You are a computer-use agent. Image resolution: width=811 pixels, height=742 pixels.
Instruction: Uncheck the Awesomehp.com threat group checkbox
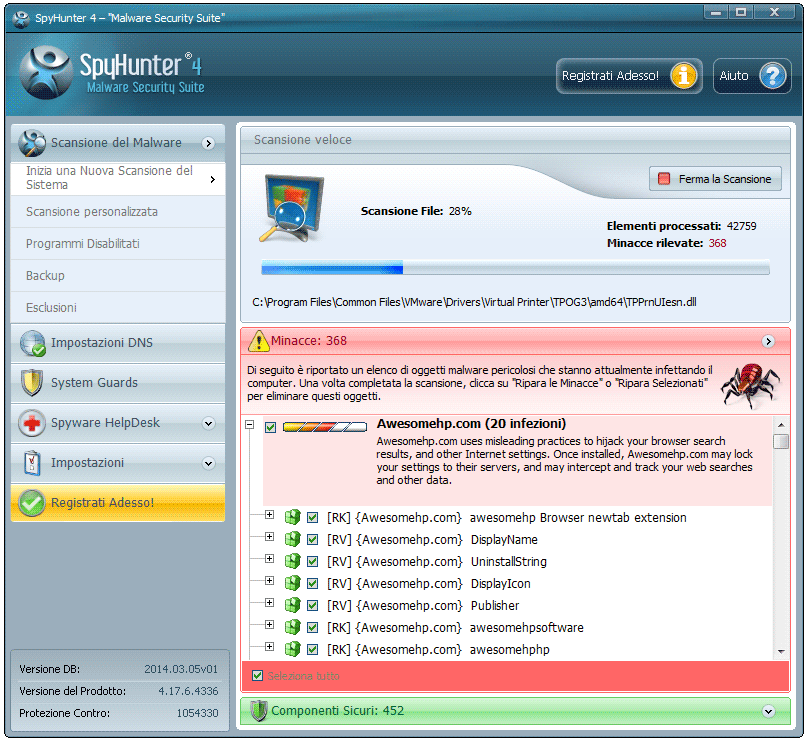coord(271,427)
